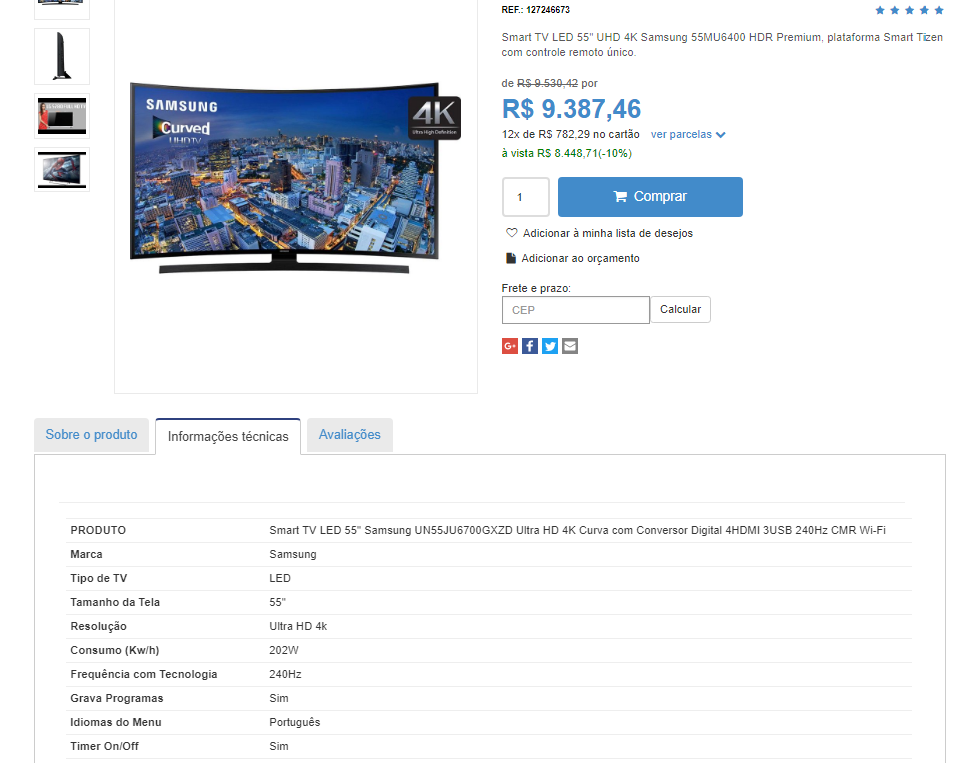Select the thumbnail with red banner
Viewport: 969px width, 763px height.
[62, 116]
